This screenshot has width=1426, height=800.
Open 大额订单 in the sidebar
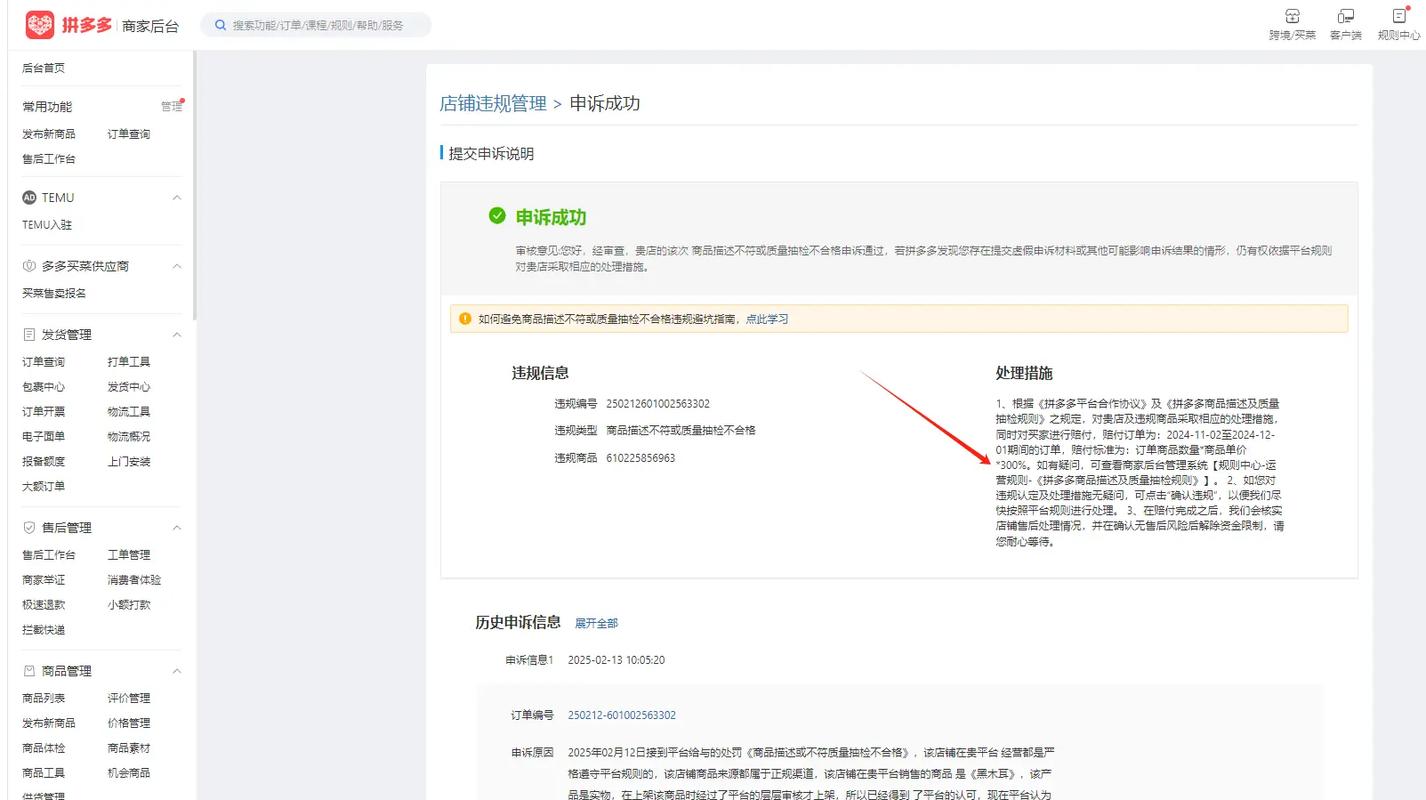(x=43, y=487)
